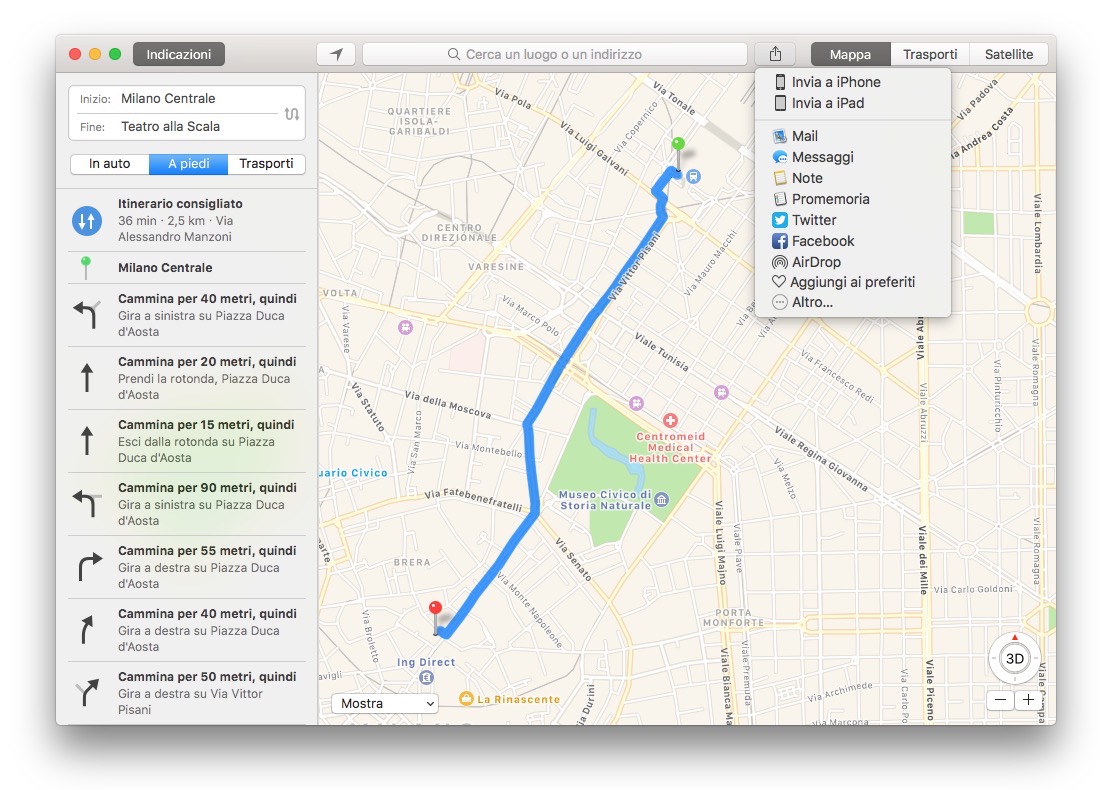
Task: Choose Promemoria from share menu
Action: tap(853, 199)
